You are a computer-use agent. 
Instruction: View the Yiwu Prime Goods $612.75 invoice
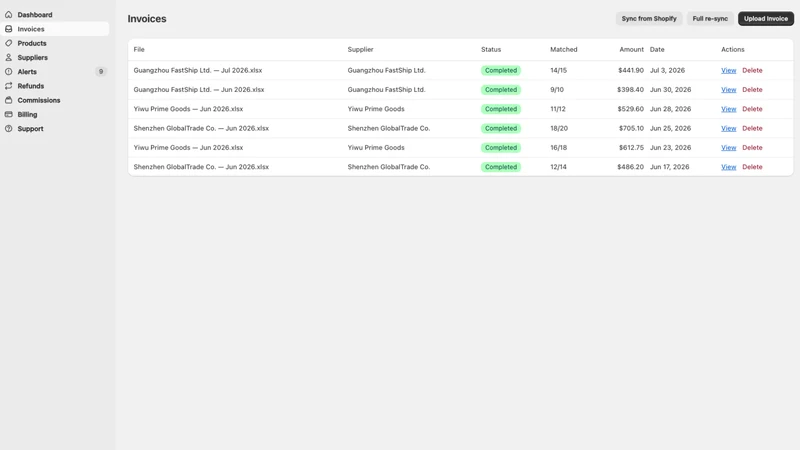click(728, 148)
